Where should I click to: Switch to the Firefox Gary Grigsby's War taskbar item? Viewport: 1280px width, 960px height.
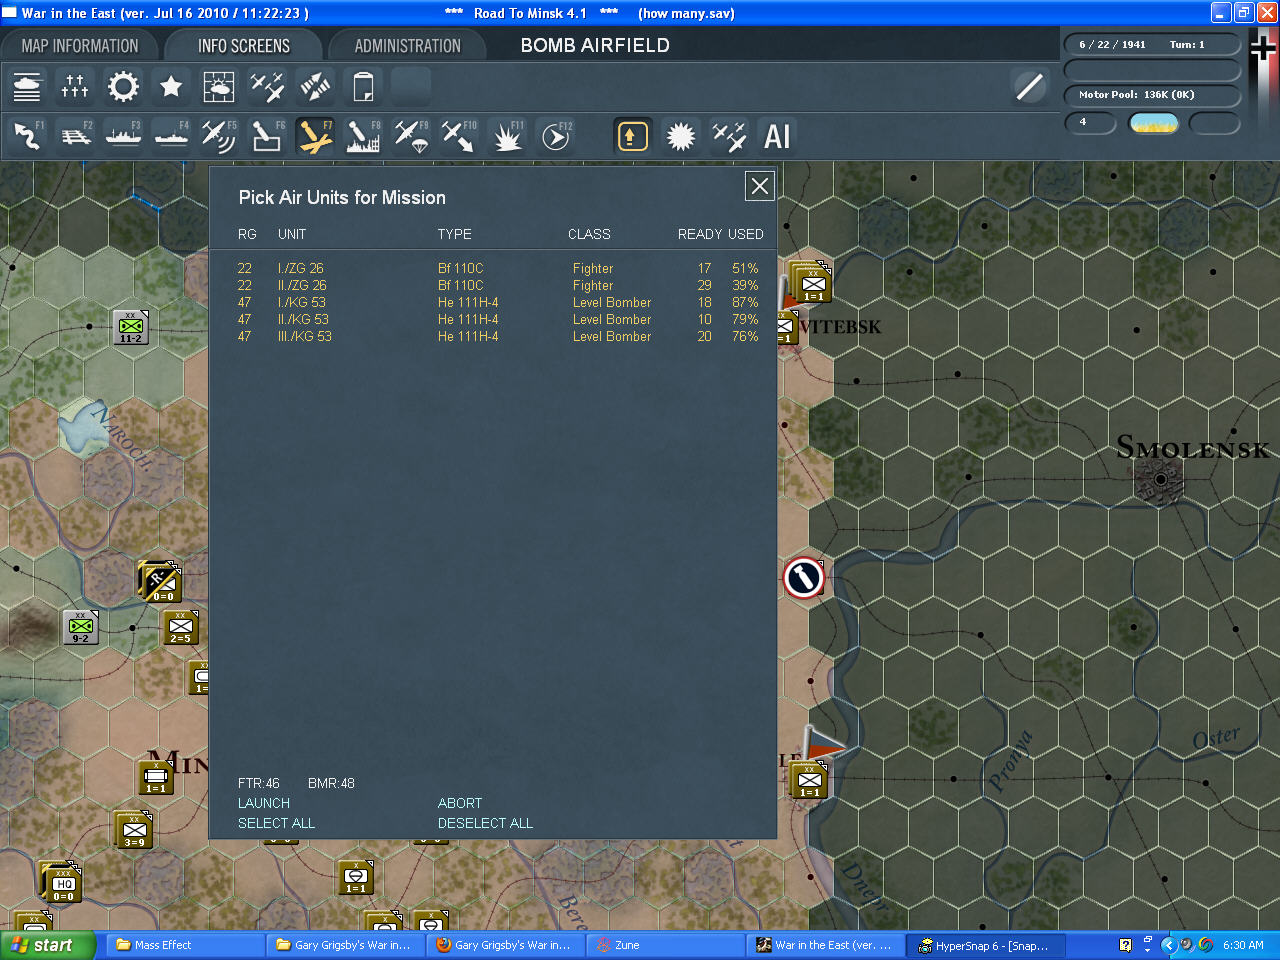click(x=505, y=945)
